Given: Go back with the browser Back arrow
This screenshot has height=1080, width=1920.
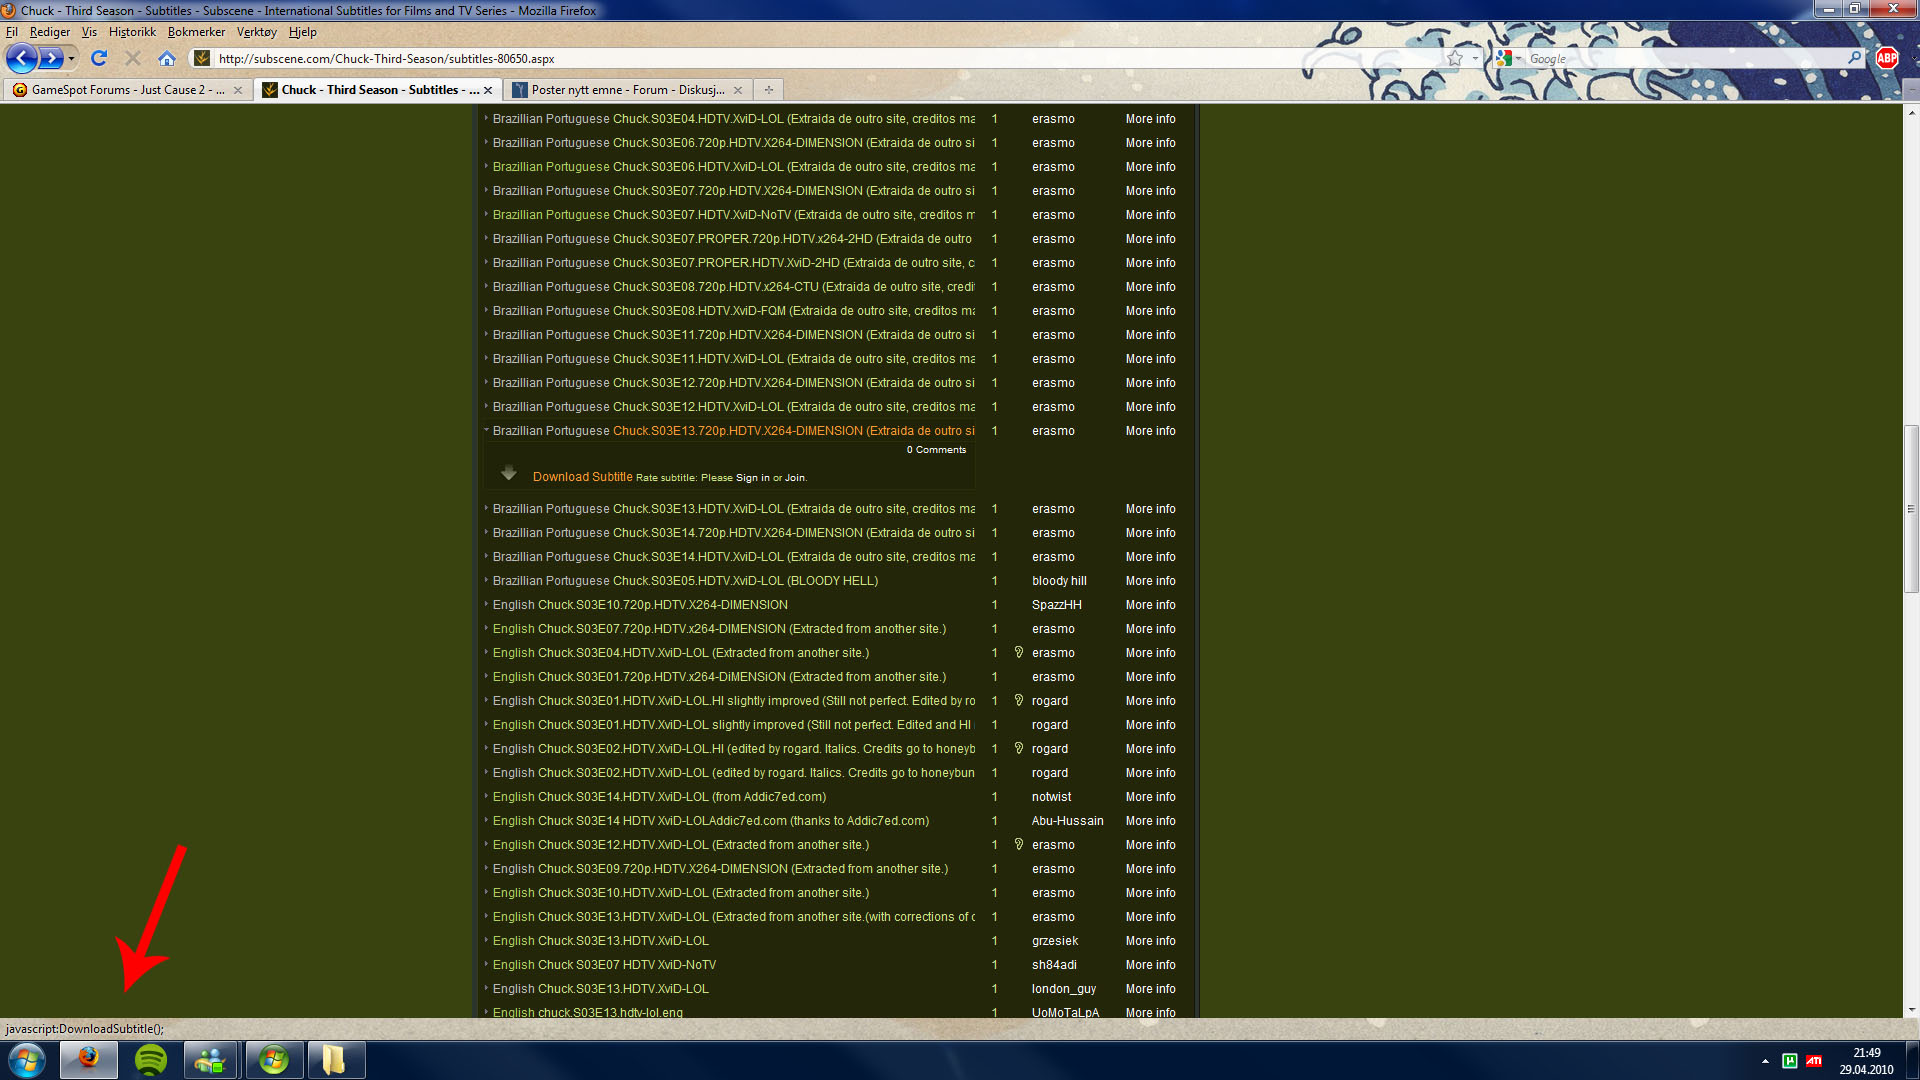Looking at the screenshot, I should click(22, 58).
